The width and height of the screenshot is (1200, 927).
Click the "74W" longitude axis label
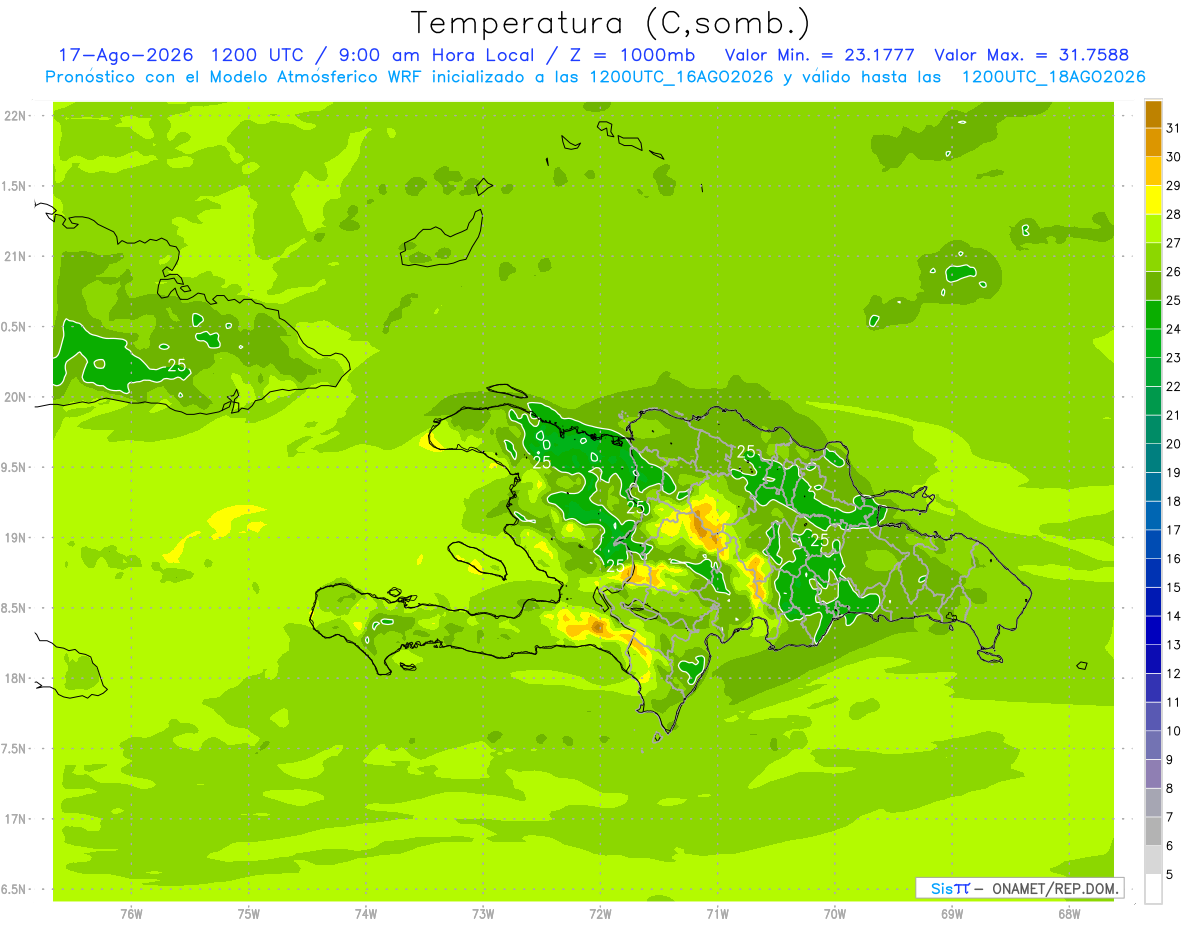click(x=366, y=913)
